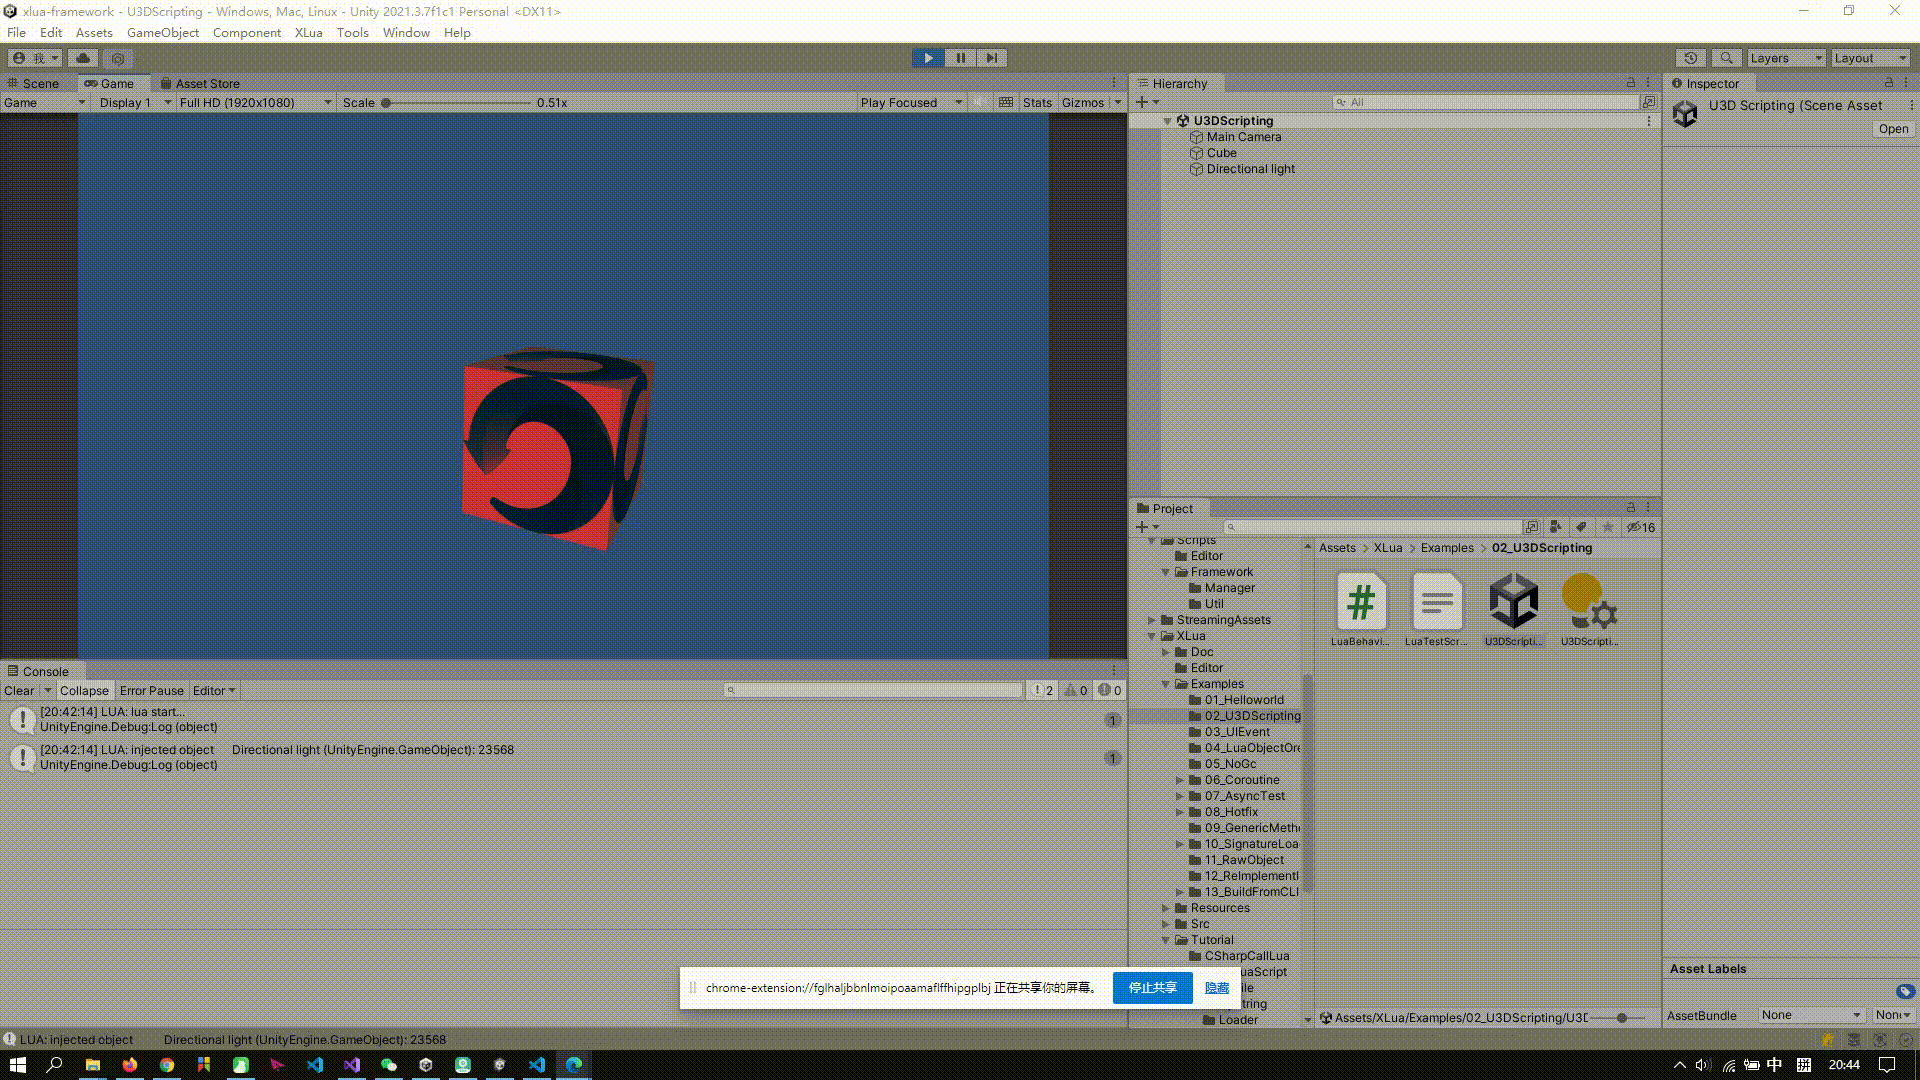Click the Play button to start game
The height and width of the screenshot is (1080, 1920).
pyautogui.click(x=928, y=57)
